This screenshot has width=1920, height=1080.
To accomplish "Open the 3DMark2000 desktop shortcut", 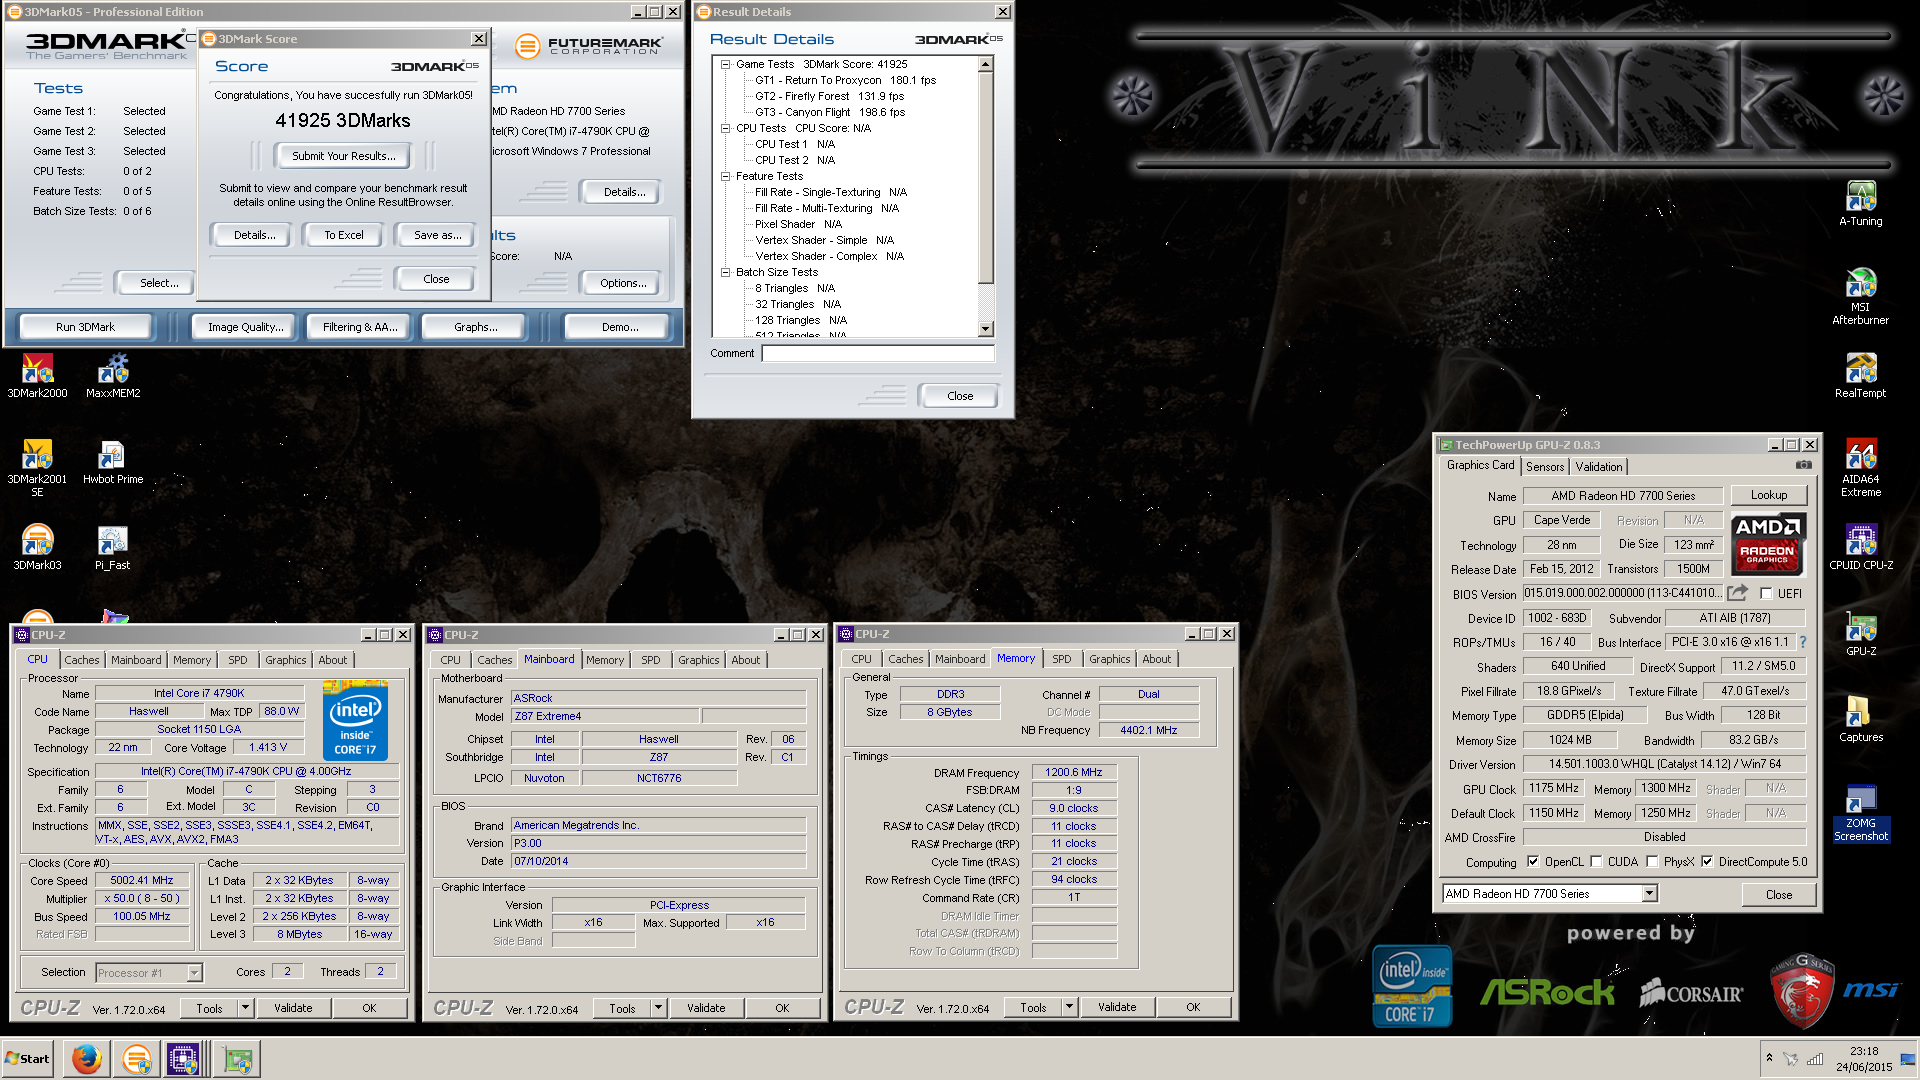I will (x=37, y=376).
